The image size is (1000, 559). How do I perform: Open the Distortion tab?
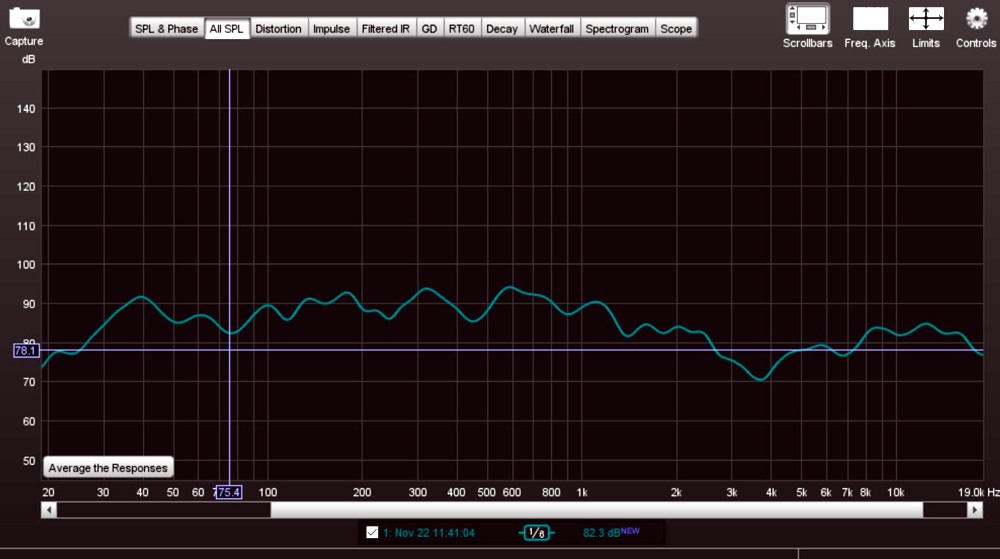(x=278, y=29)
